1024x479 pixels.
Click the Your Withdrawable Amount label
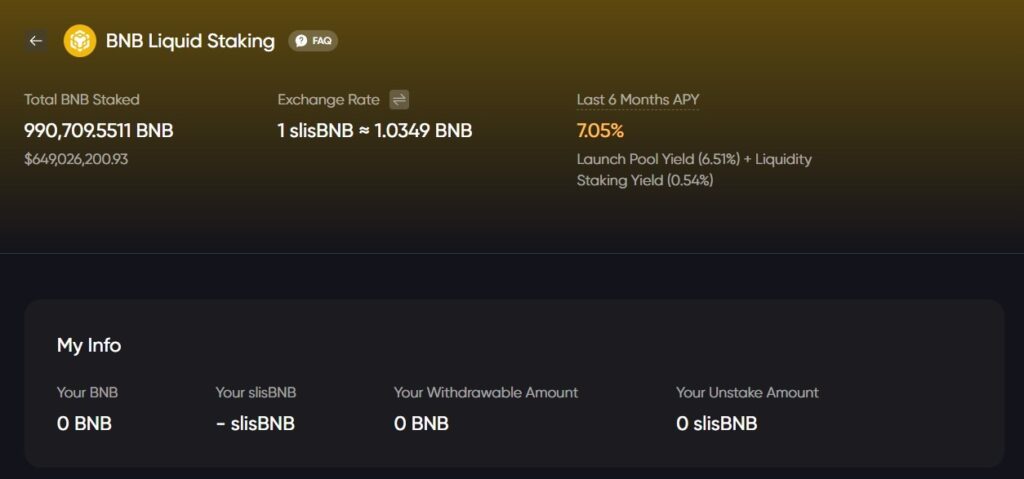point(486,393)
